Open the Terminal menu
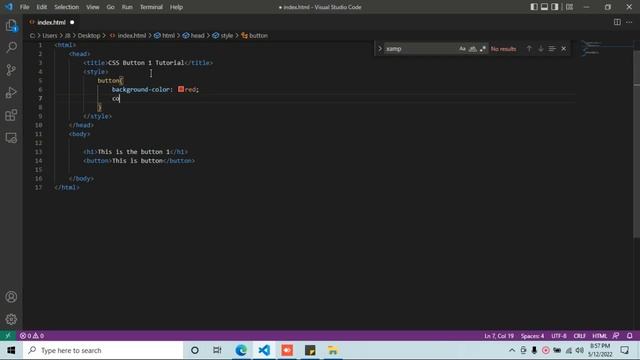The height and width of the screenshot is (360, 640). tap(151, 7)
